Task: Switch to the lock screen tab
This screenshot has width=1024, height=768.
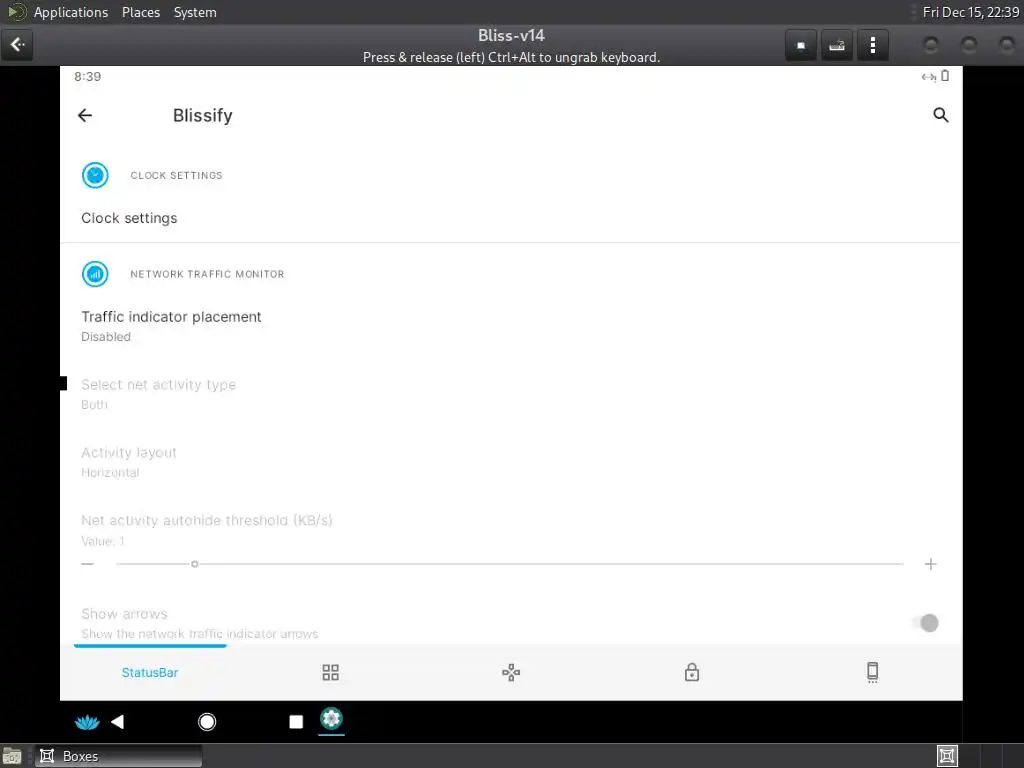Action: 692,672
